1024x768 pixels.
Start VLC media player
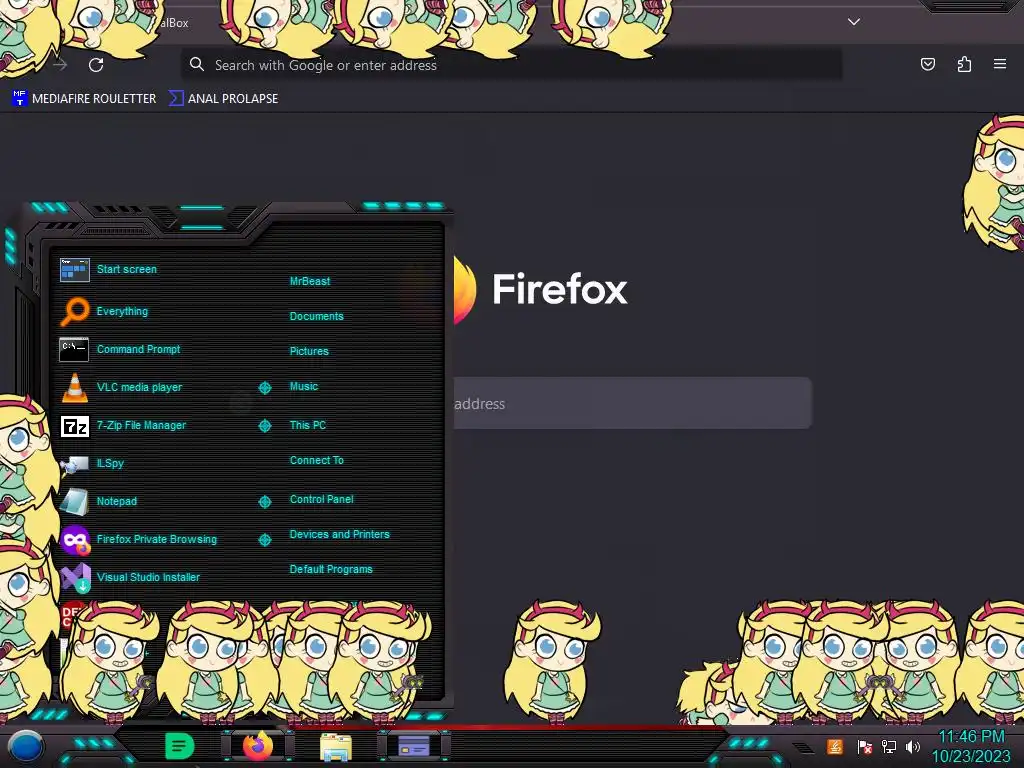click(121, 387)
